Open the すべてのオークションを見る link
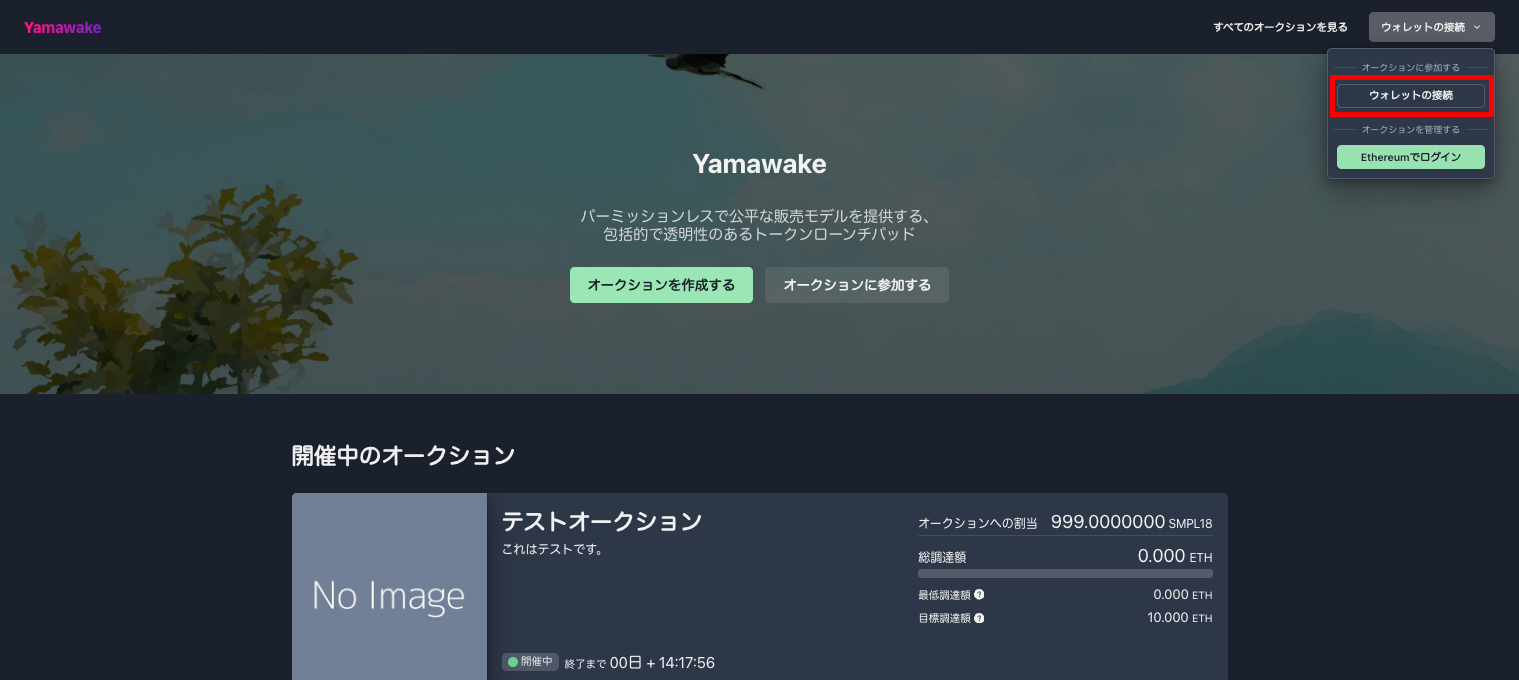This screenshot has height=680, width=1519. pos(1280,27)
